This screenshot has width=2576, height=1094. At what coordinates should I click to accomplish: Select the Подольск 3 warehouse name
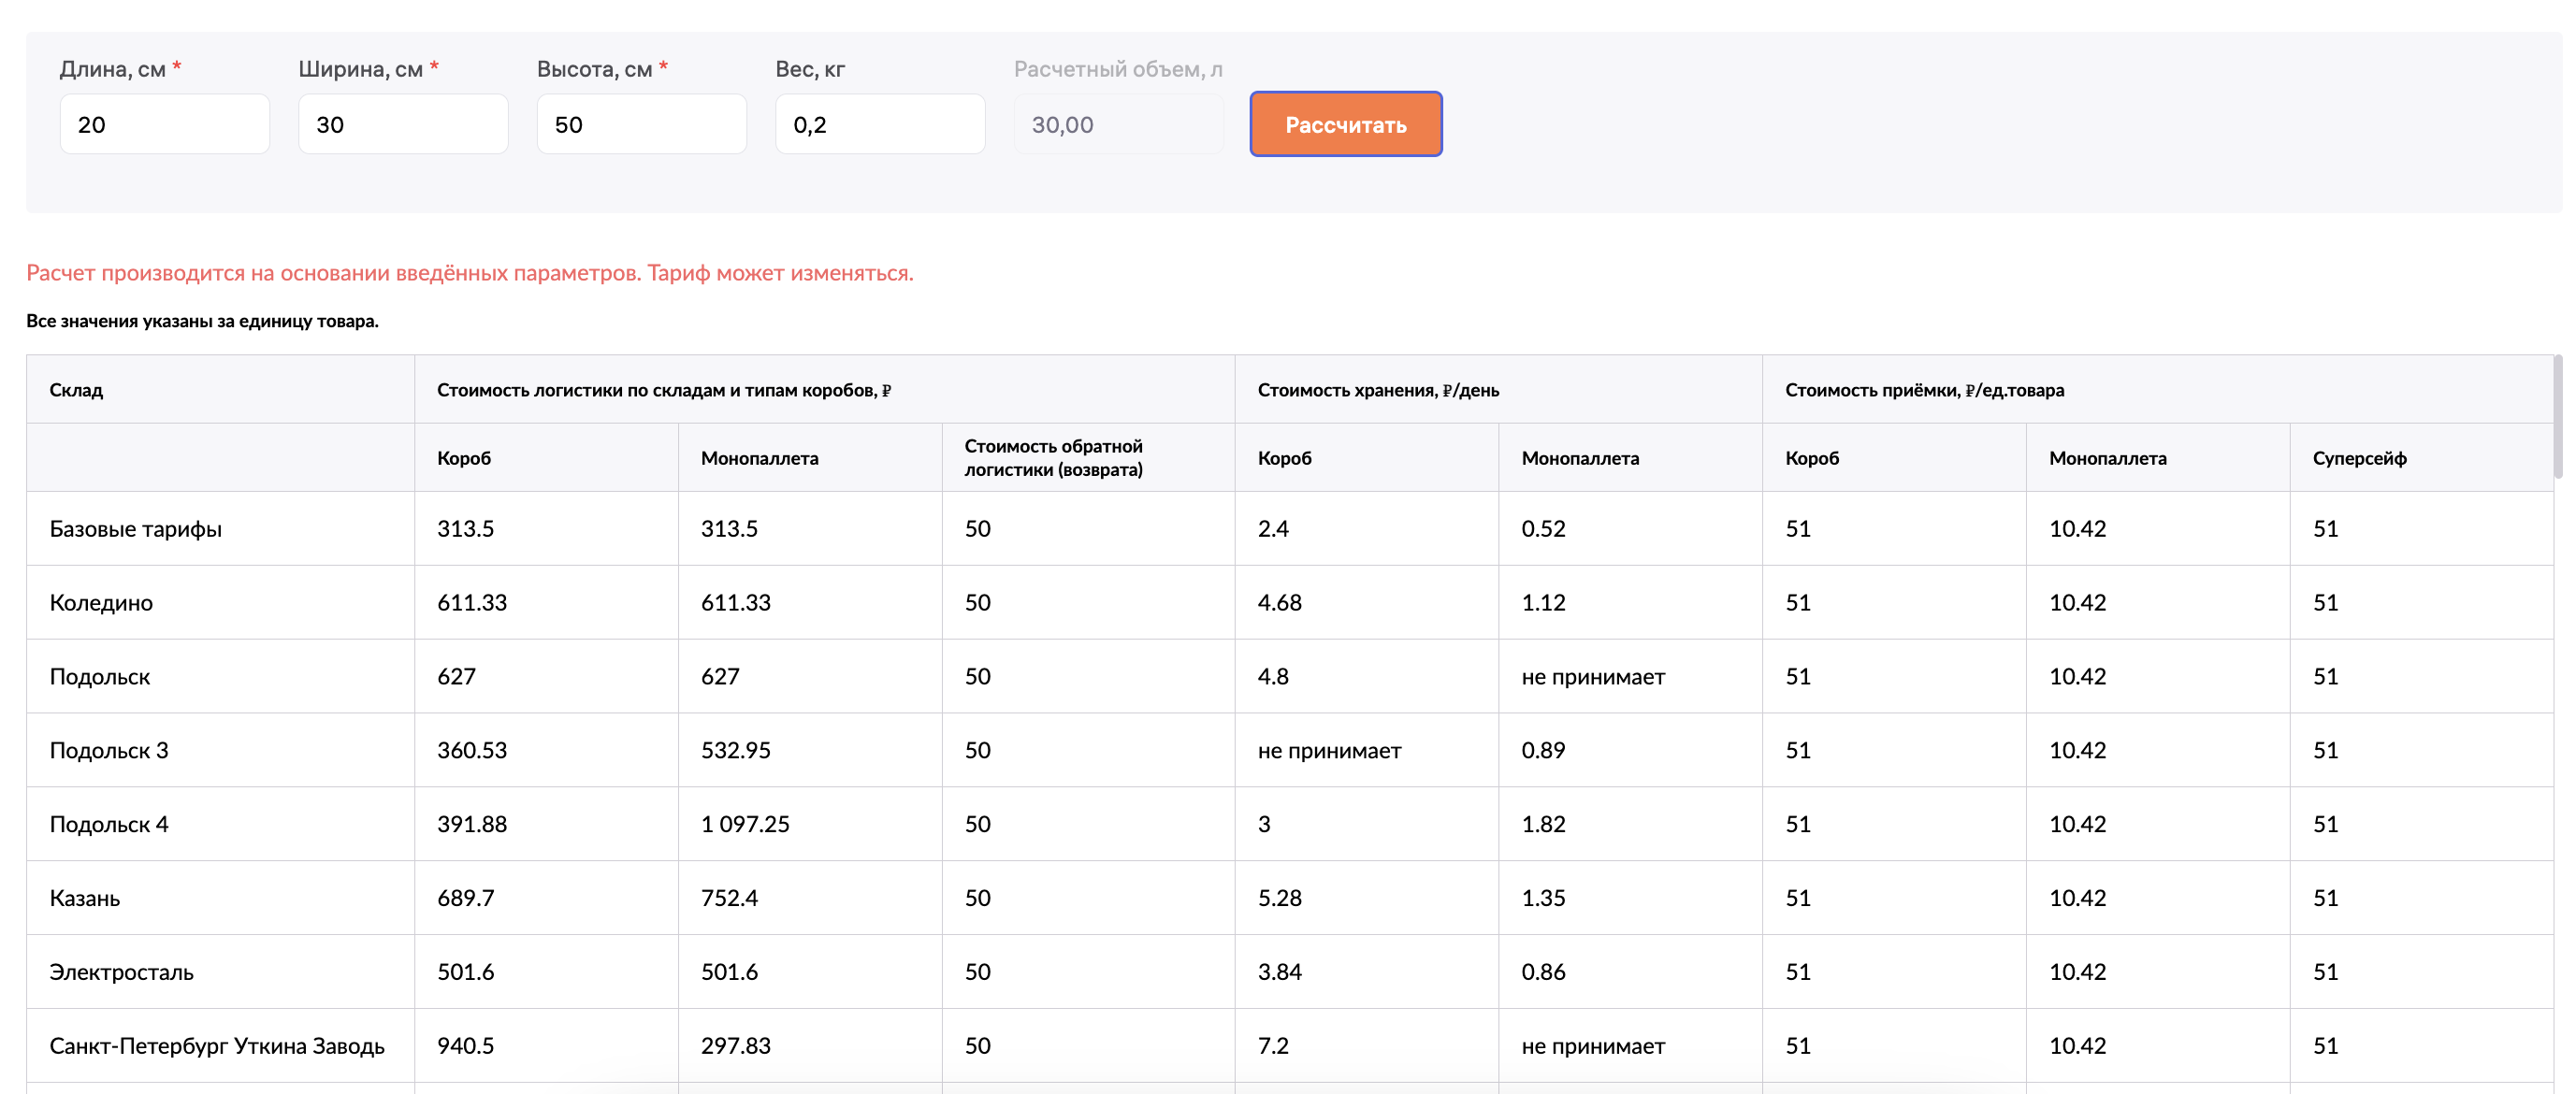click(109, 750)
